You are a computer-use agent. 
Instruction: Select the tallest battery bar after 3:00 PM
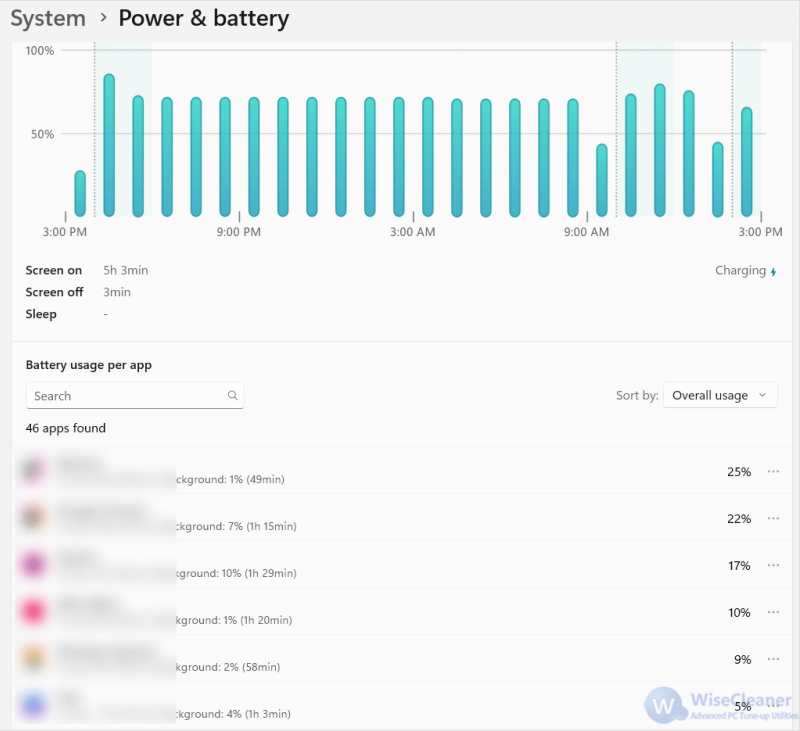point(109,145)
